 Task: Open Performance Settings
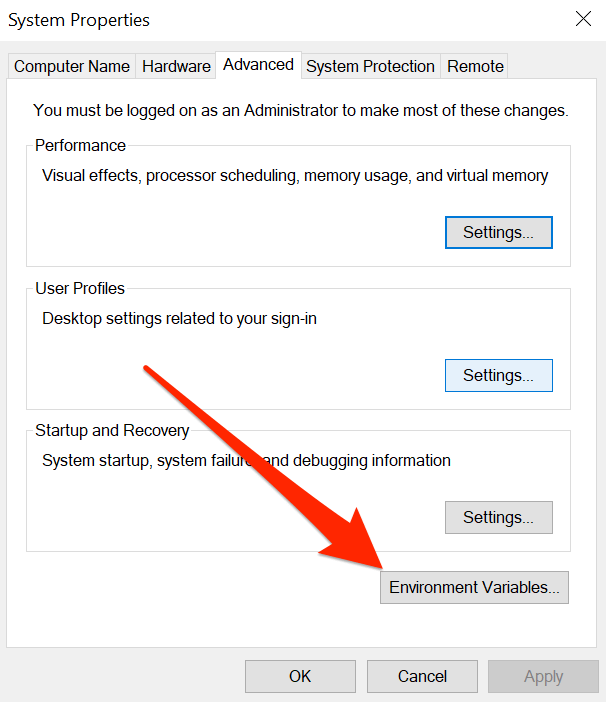coord(498,232)
